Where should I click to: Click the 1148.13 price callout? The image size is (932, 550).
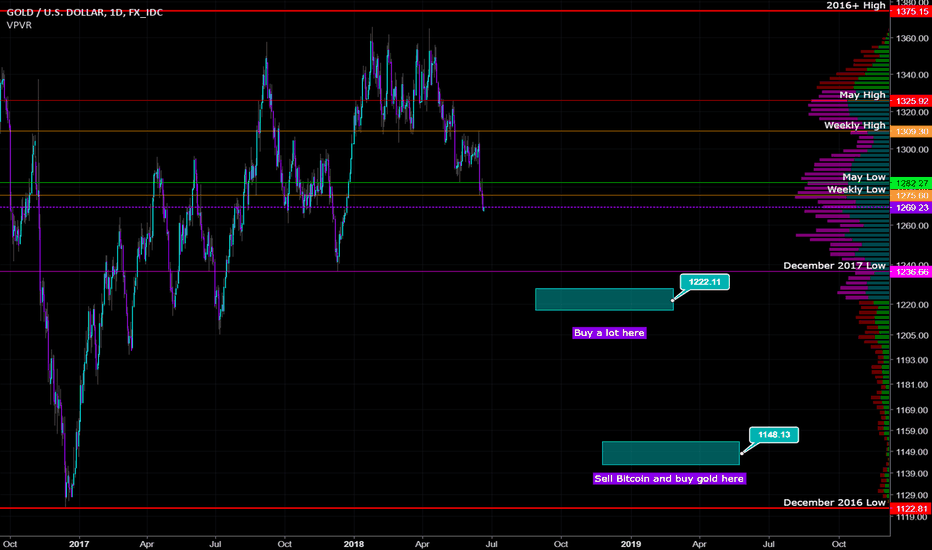(774, 435)
